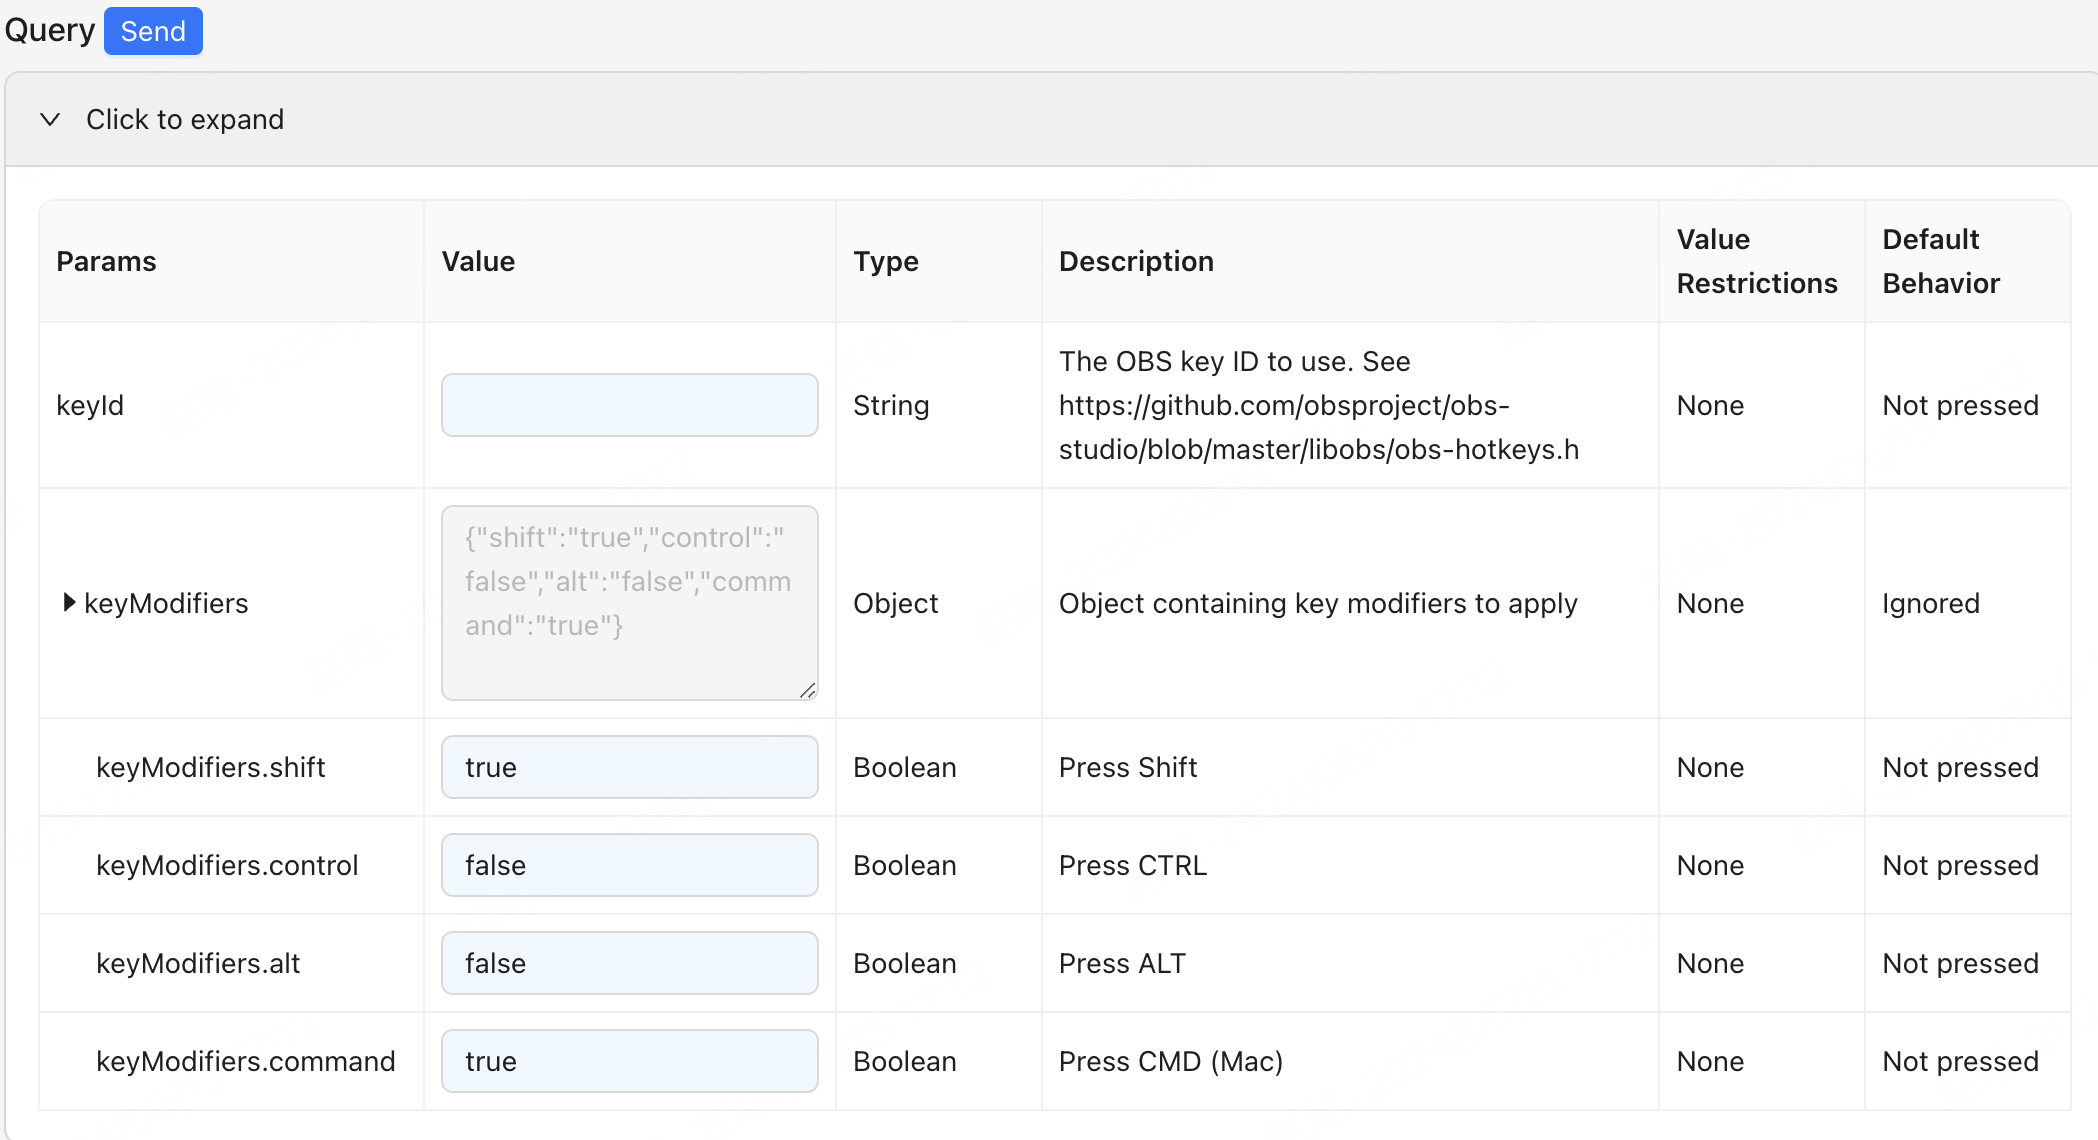2098x1140 pixels.
Task: Click the Value column header
Action: coord(478,261)
